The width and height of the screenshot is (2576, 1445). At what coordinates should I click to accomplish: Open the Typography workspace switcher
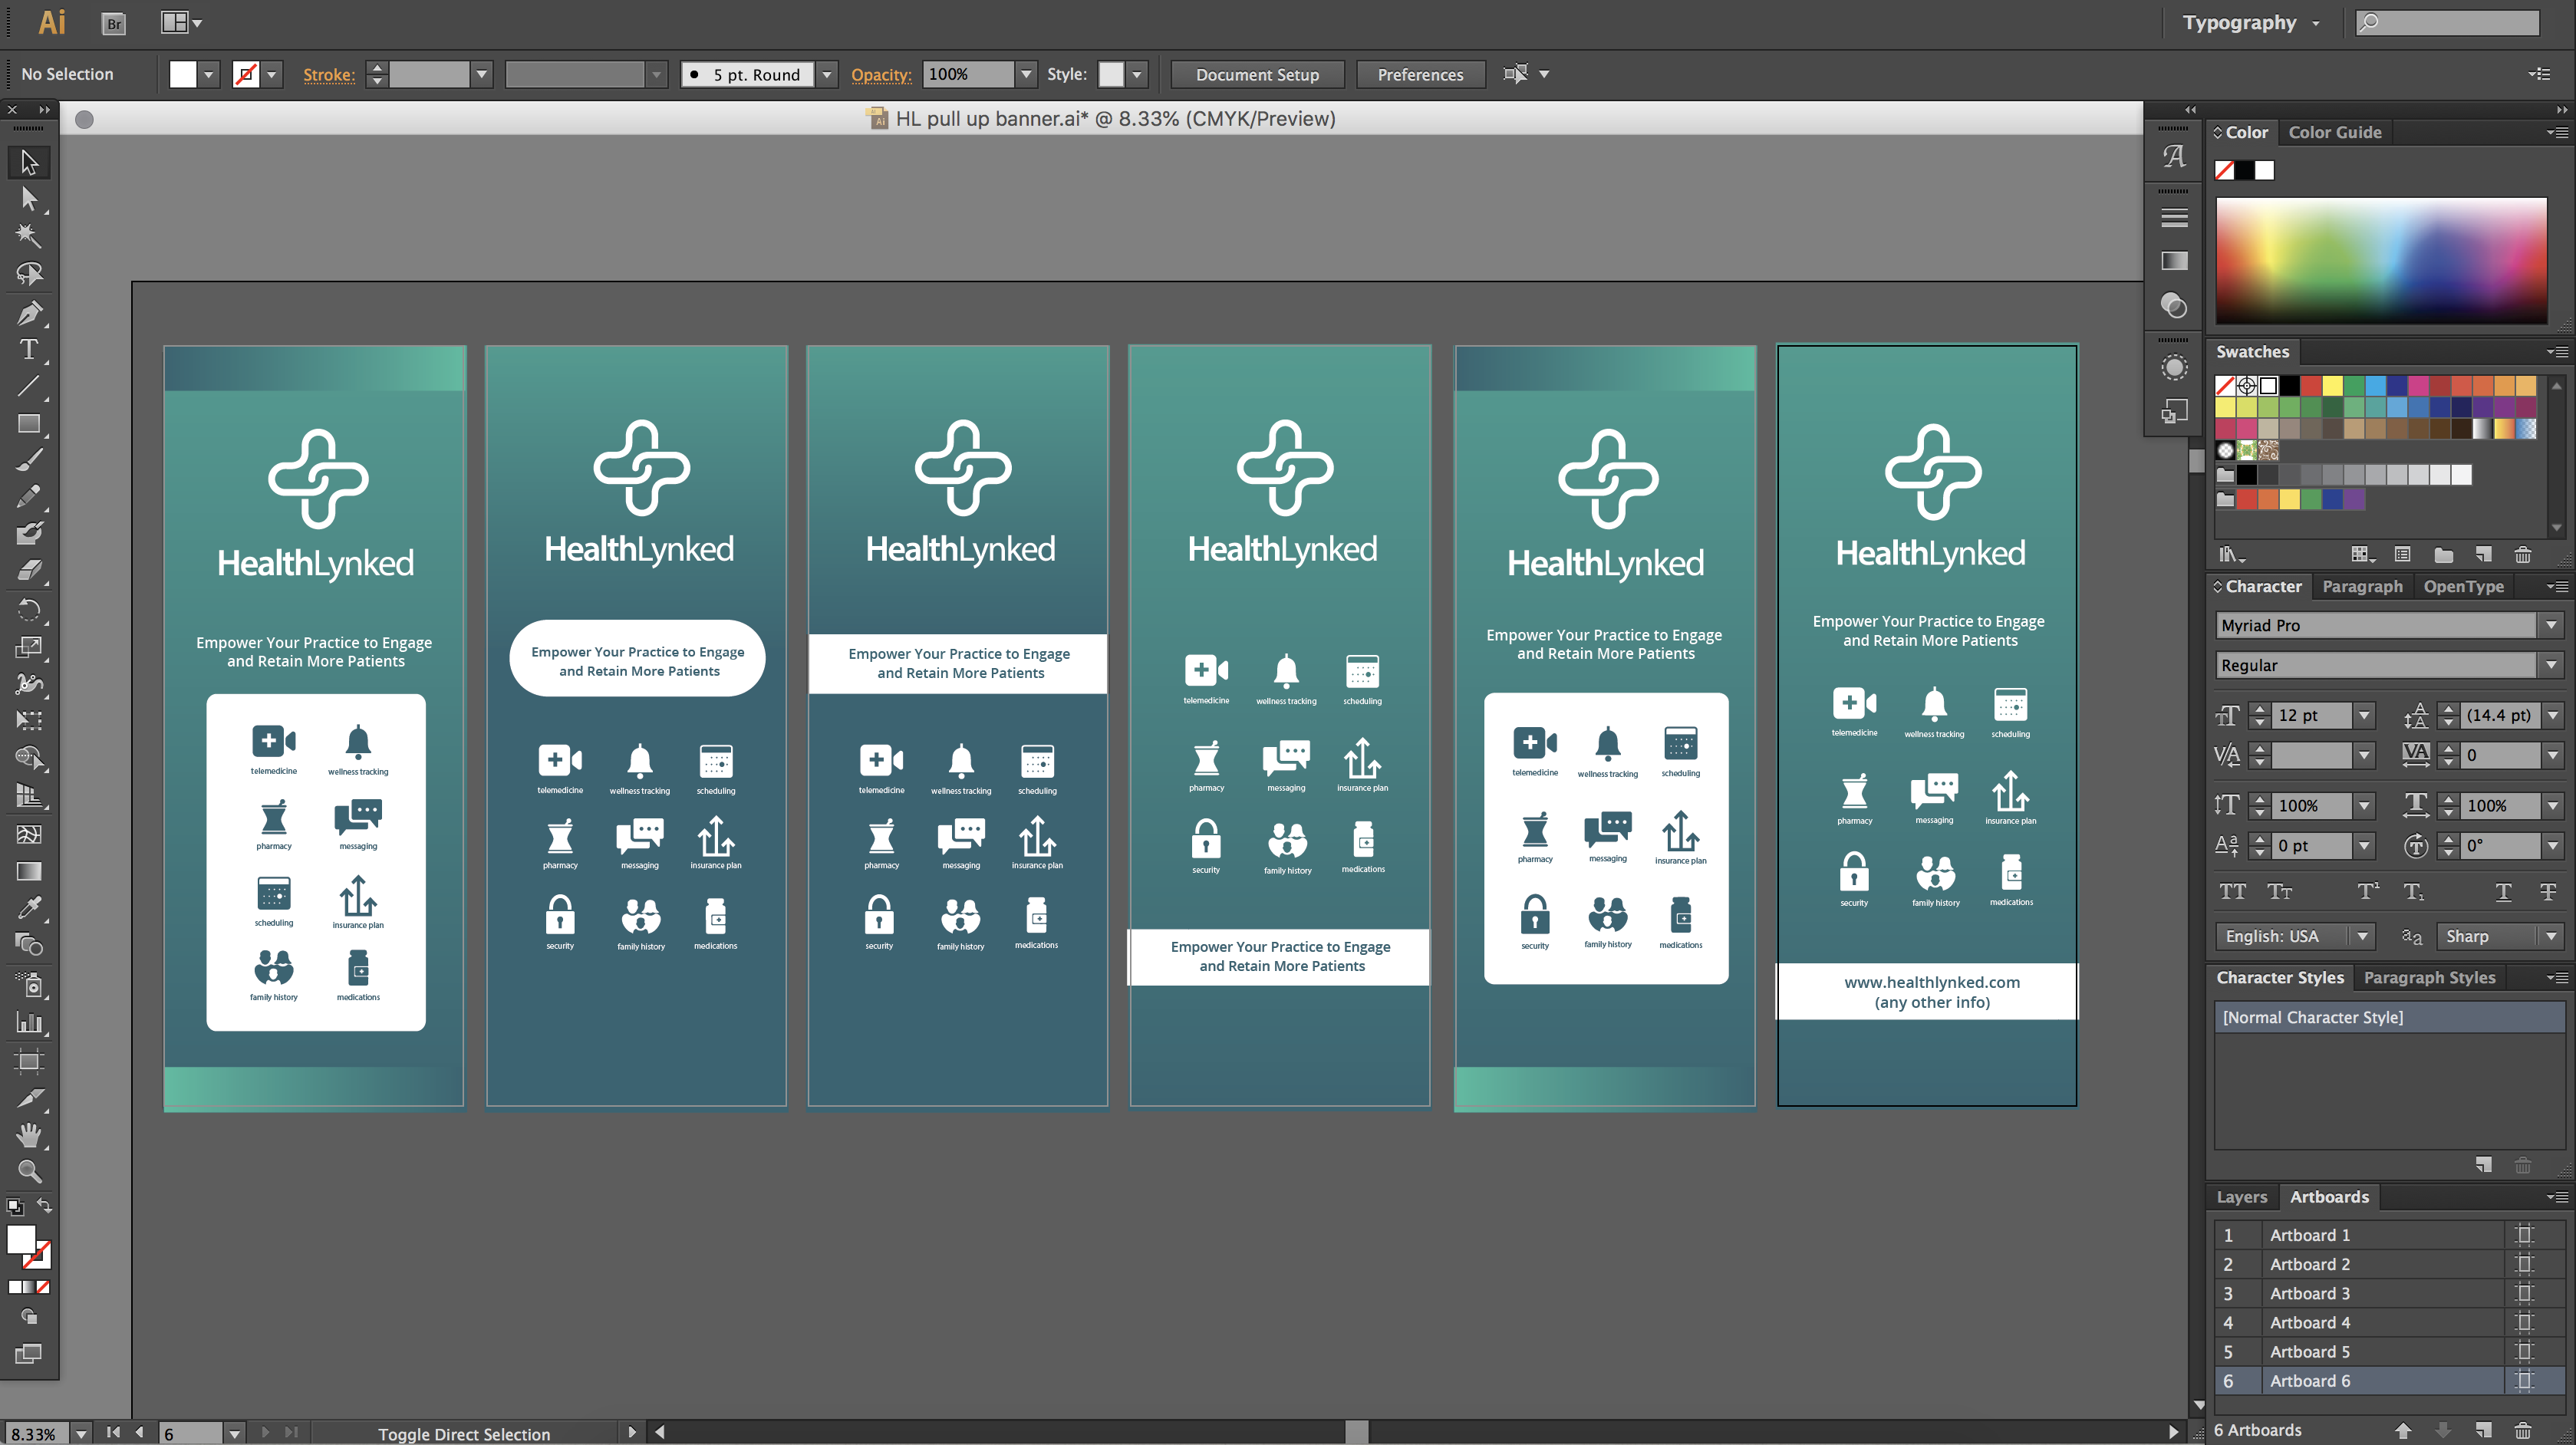point(2250,22)
